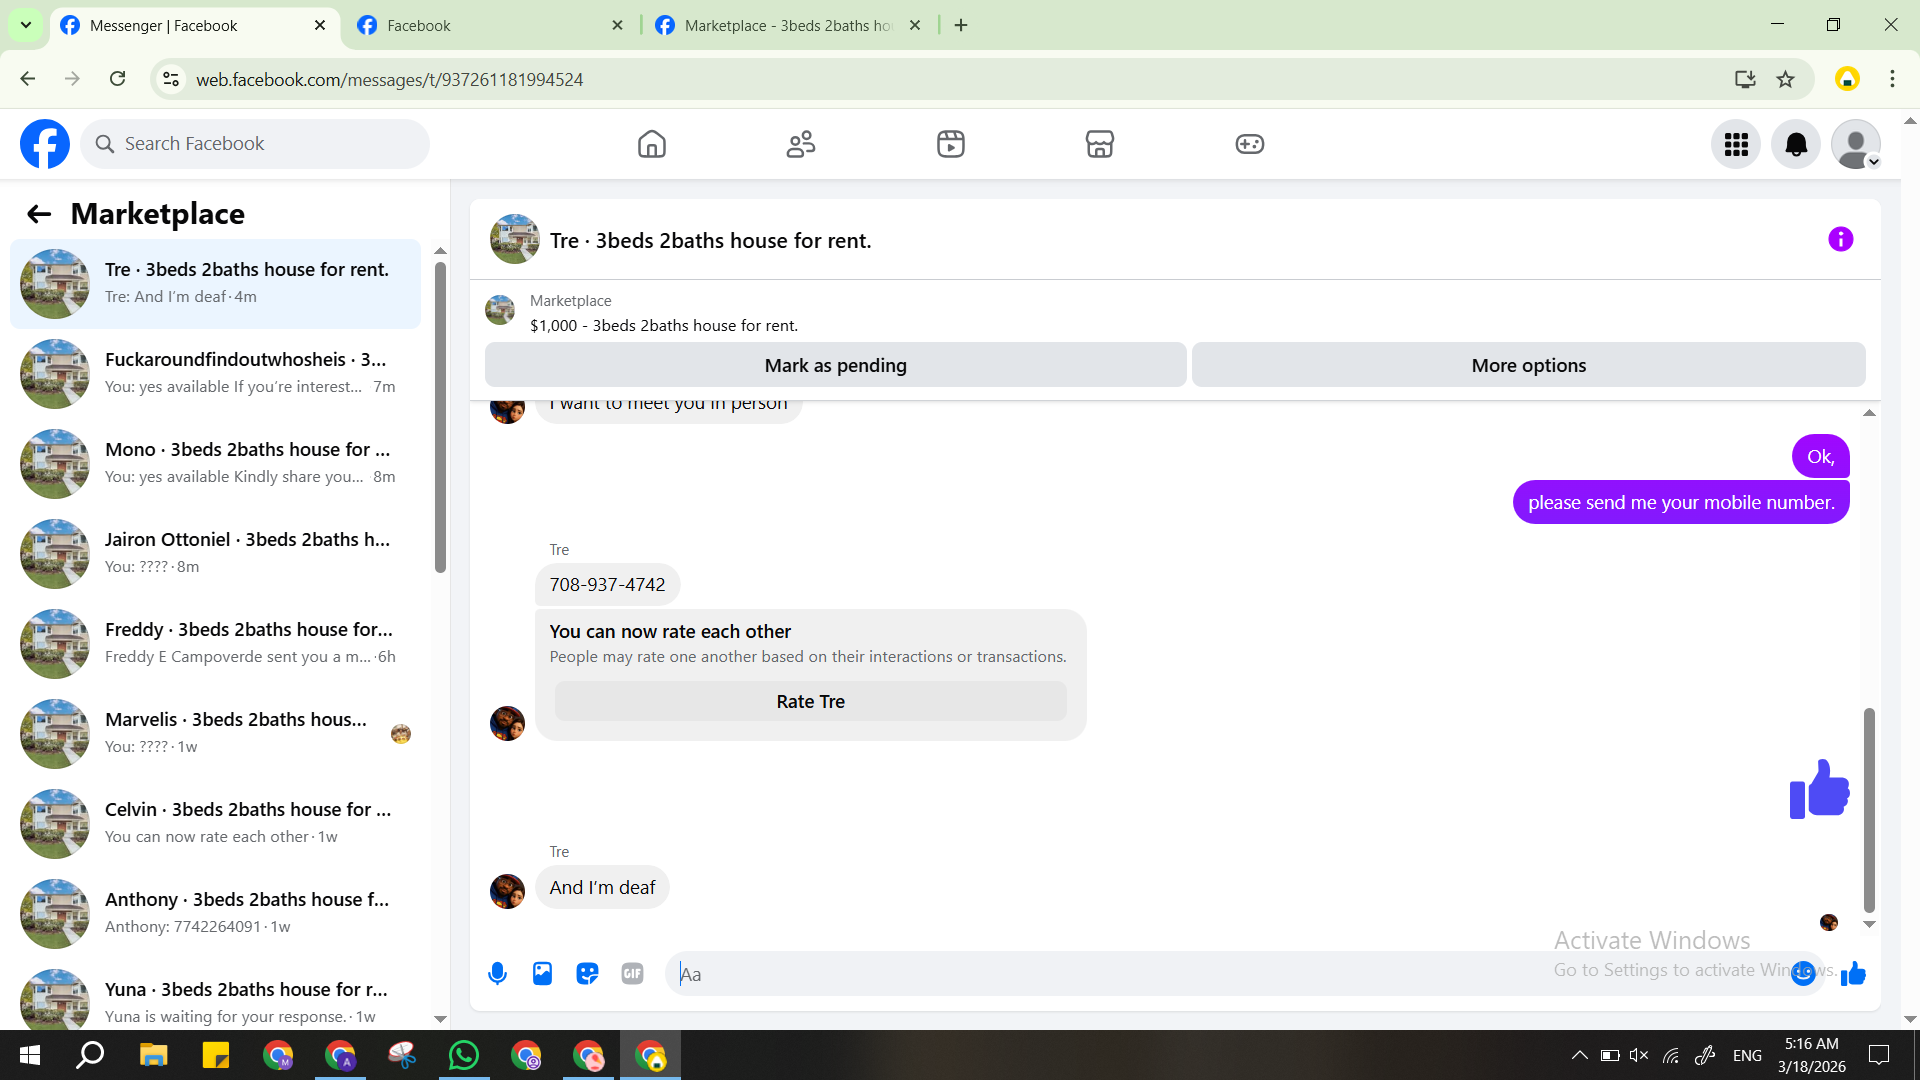This screenshot has width=1920, height=1080.
Task: Open the Jairon Ottoniel conversation
Action: tap(215, 554)
